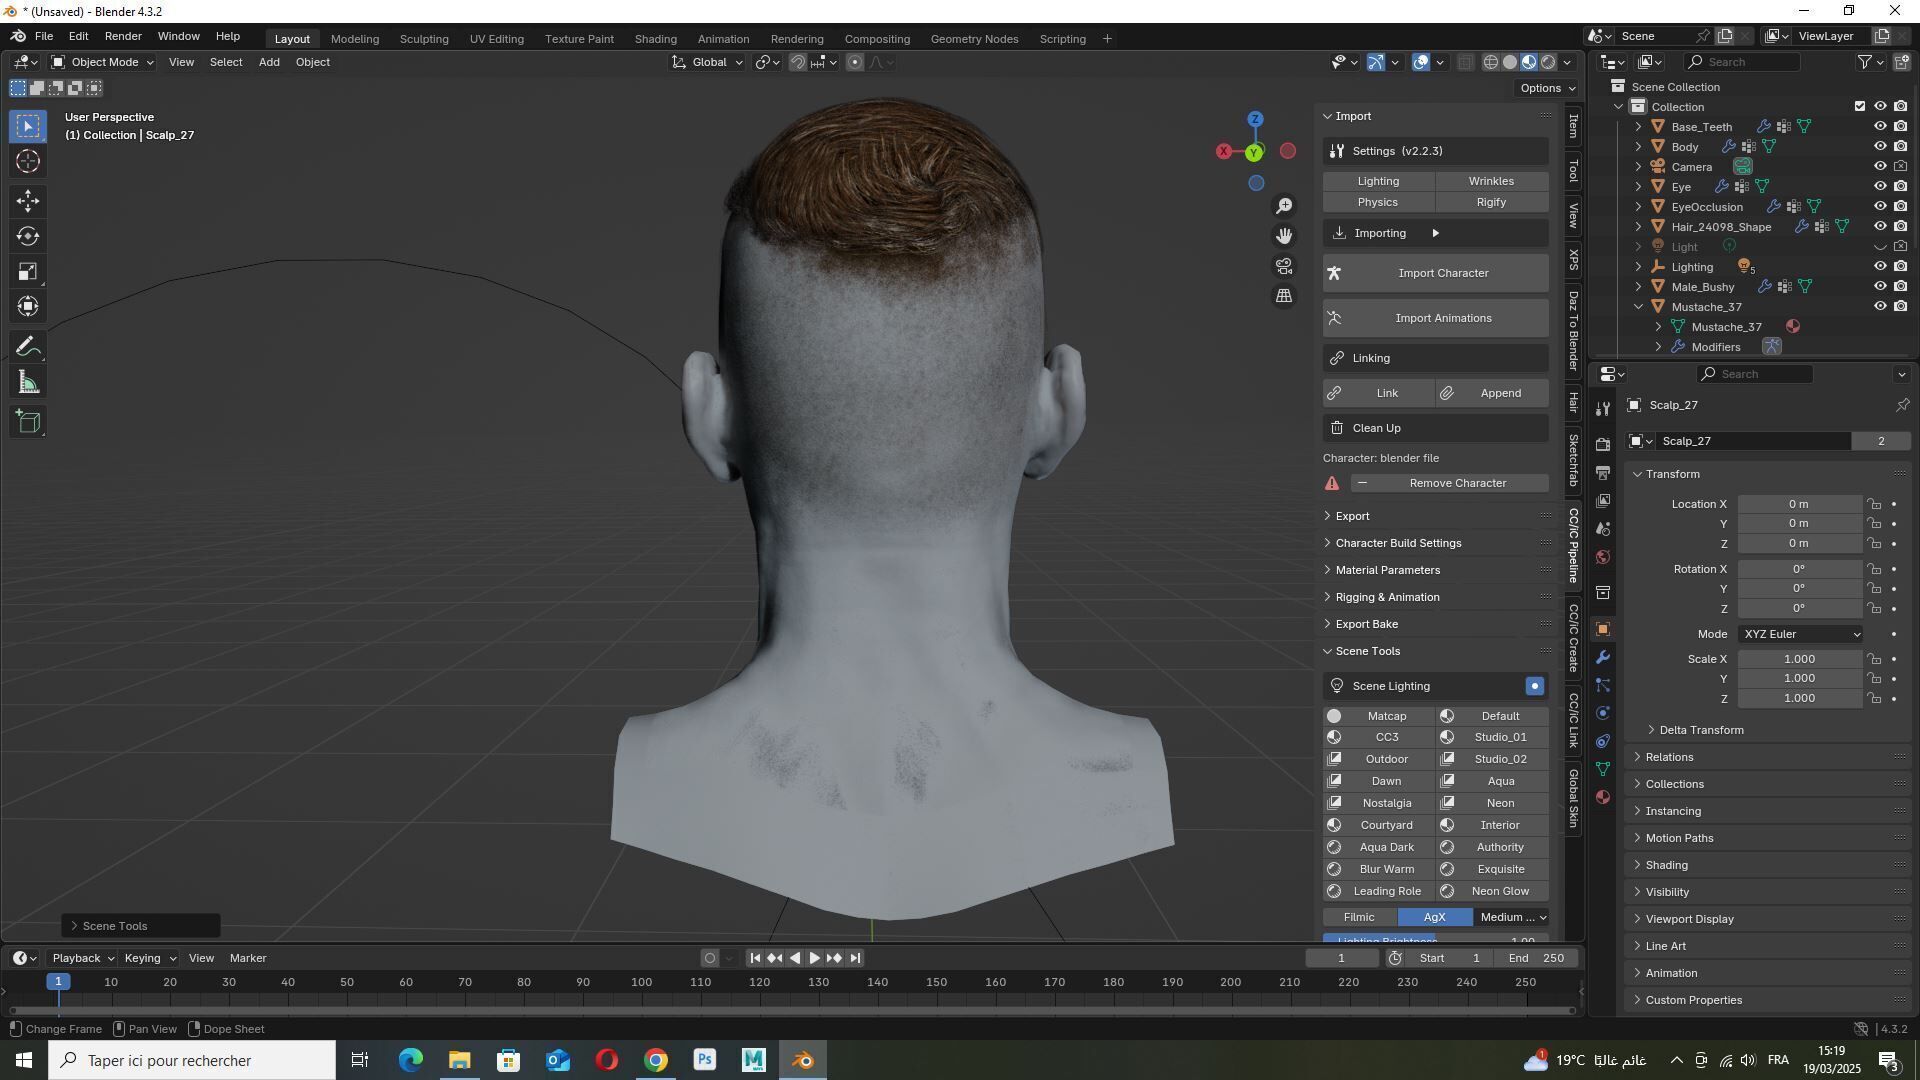1920x1080 pixels.
Task: Select the Rotate tool
Action: click(28, 236)
